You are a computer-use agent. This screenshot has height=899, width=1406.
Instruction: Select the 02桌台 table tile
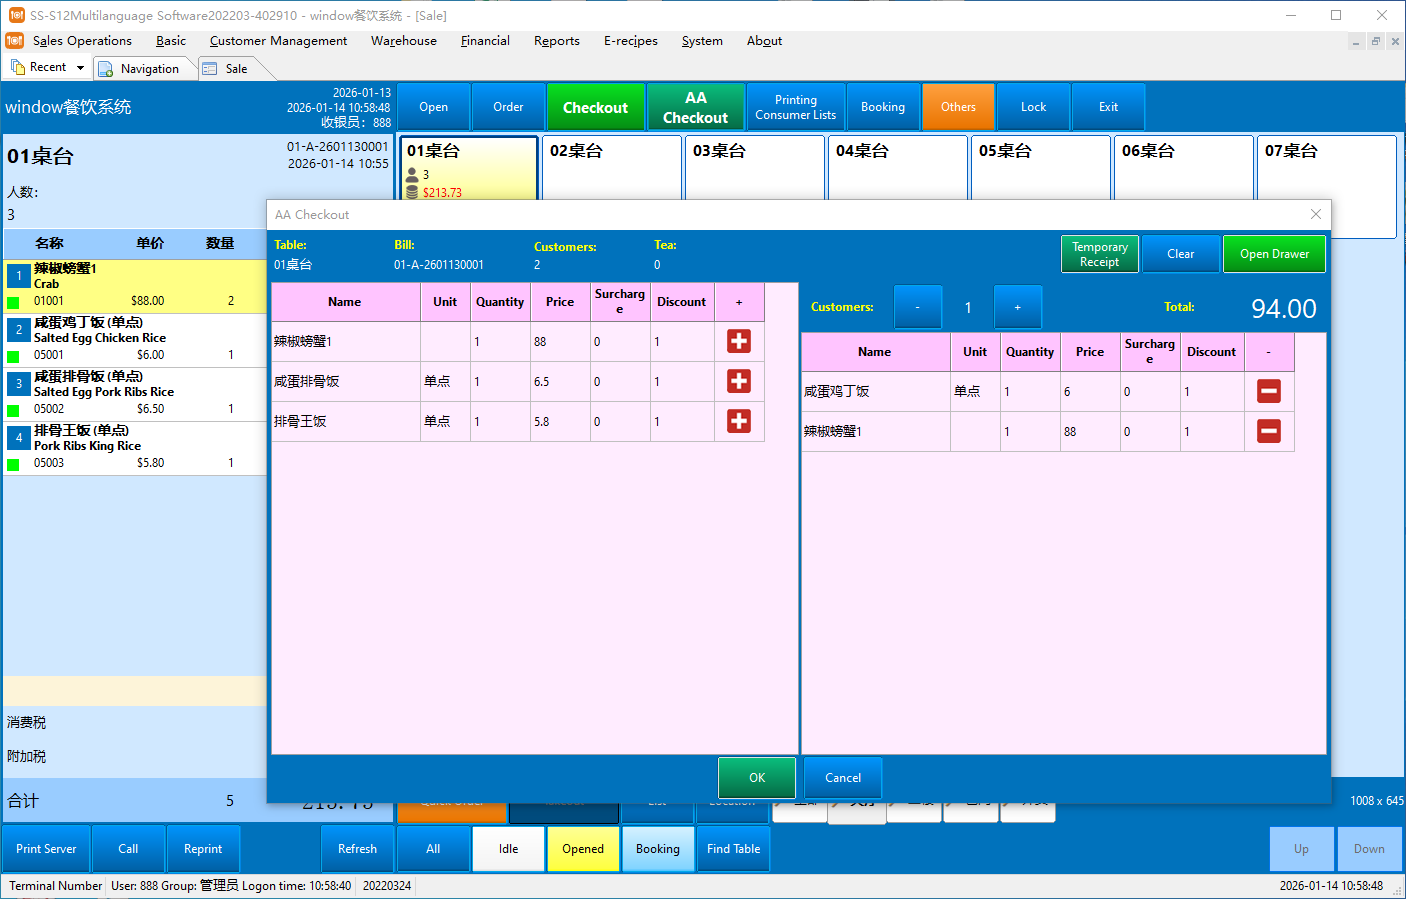click(x=611, y=167)
